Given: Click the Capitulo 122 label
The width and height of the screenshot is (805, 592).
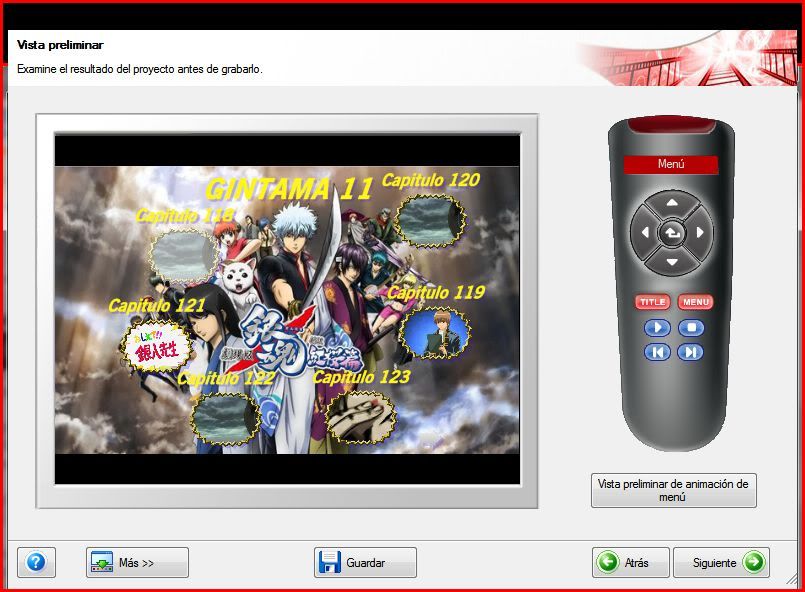Looking at the screenshot, I should click(226, 378).
